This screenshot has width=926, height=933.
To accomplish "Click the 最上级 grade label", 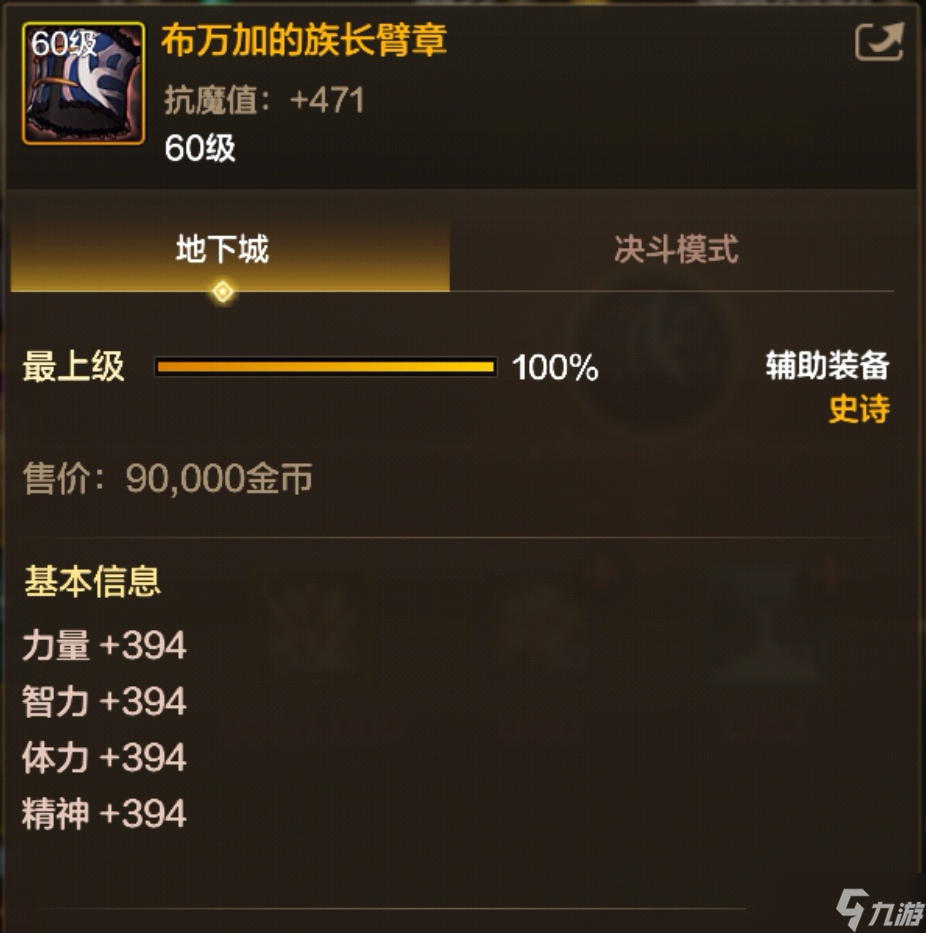I will [x=73, y=367].
